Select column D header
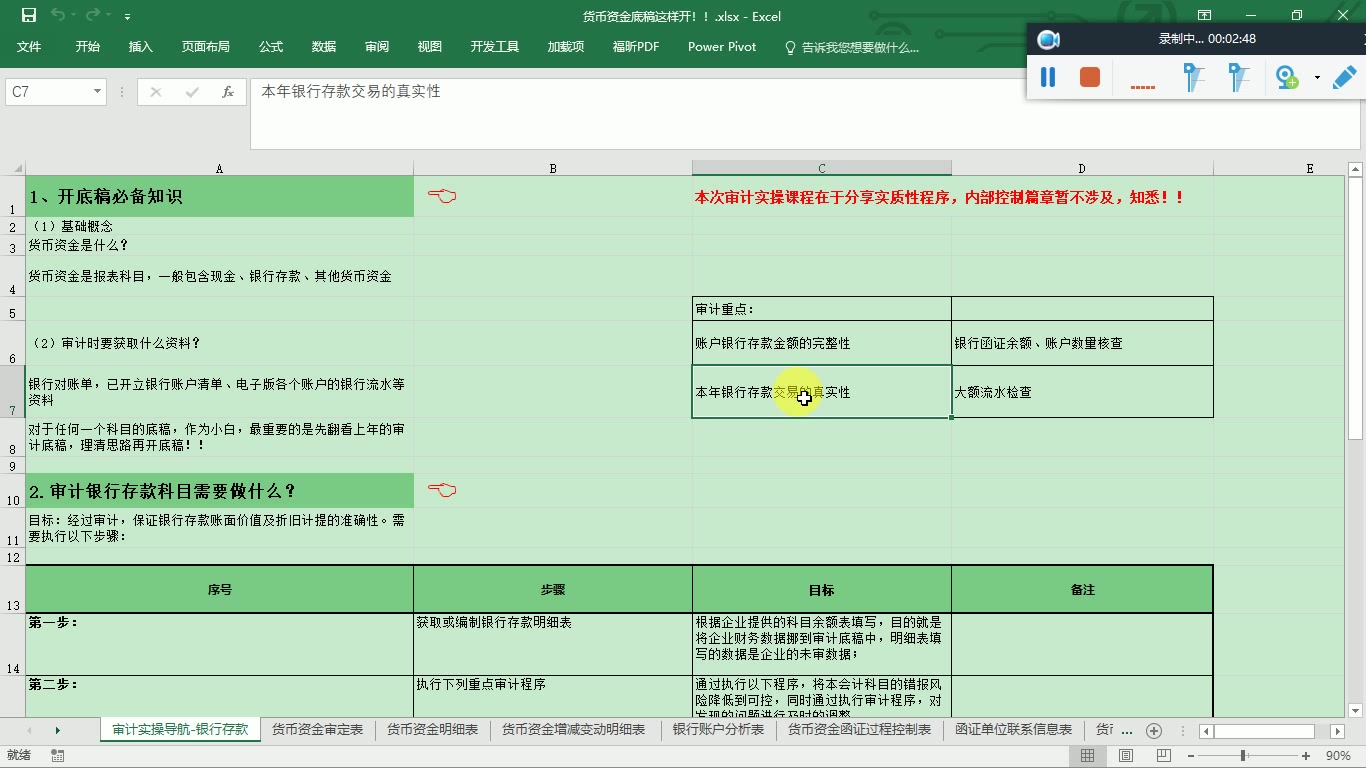The height and width of the screenshot is (768, 1366). [1082, 168]
